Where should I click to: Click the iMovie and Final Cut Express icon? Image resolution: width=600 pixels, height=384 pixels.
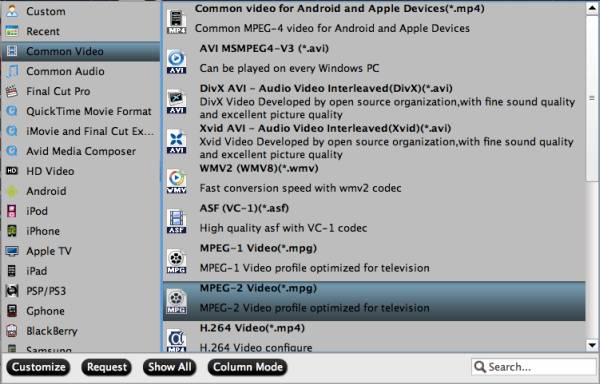click(x=12, y=131)
